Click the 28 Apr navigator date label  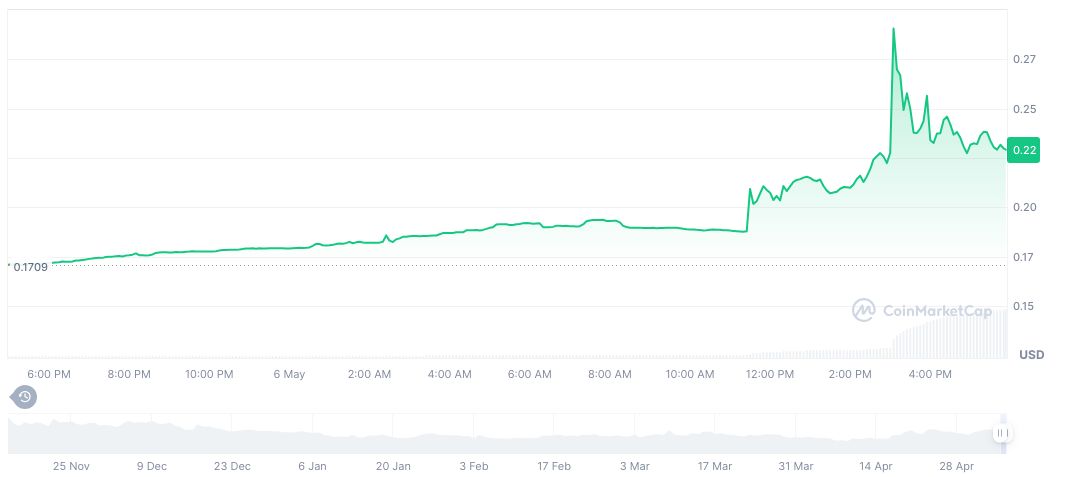[956, 466]
